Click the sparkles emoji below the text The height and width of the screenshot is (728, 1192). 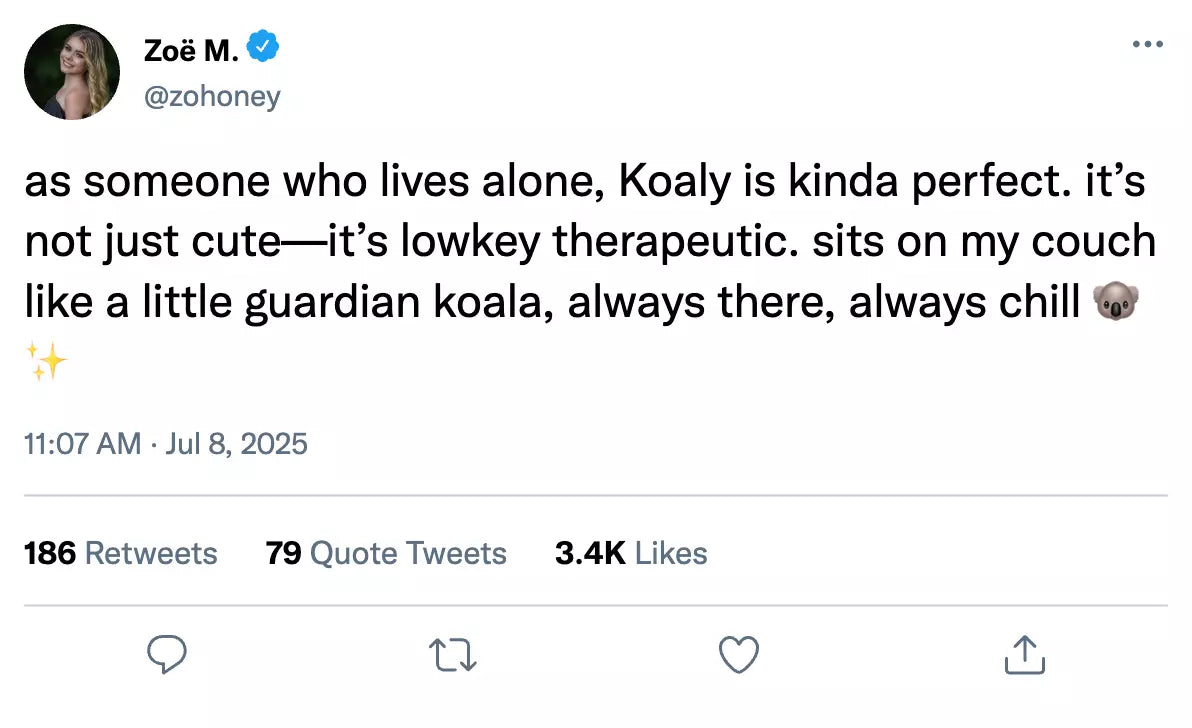coord(46,362)
